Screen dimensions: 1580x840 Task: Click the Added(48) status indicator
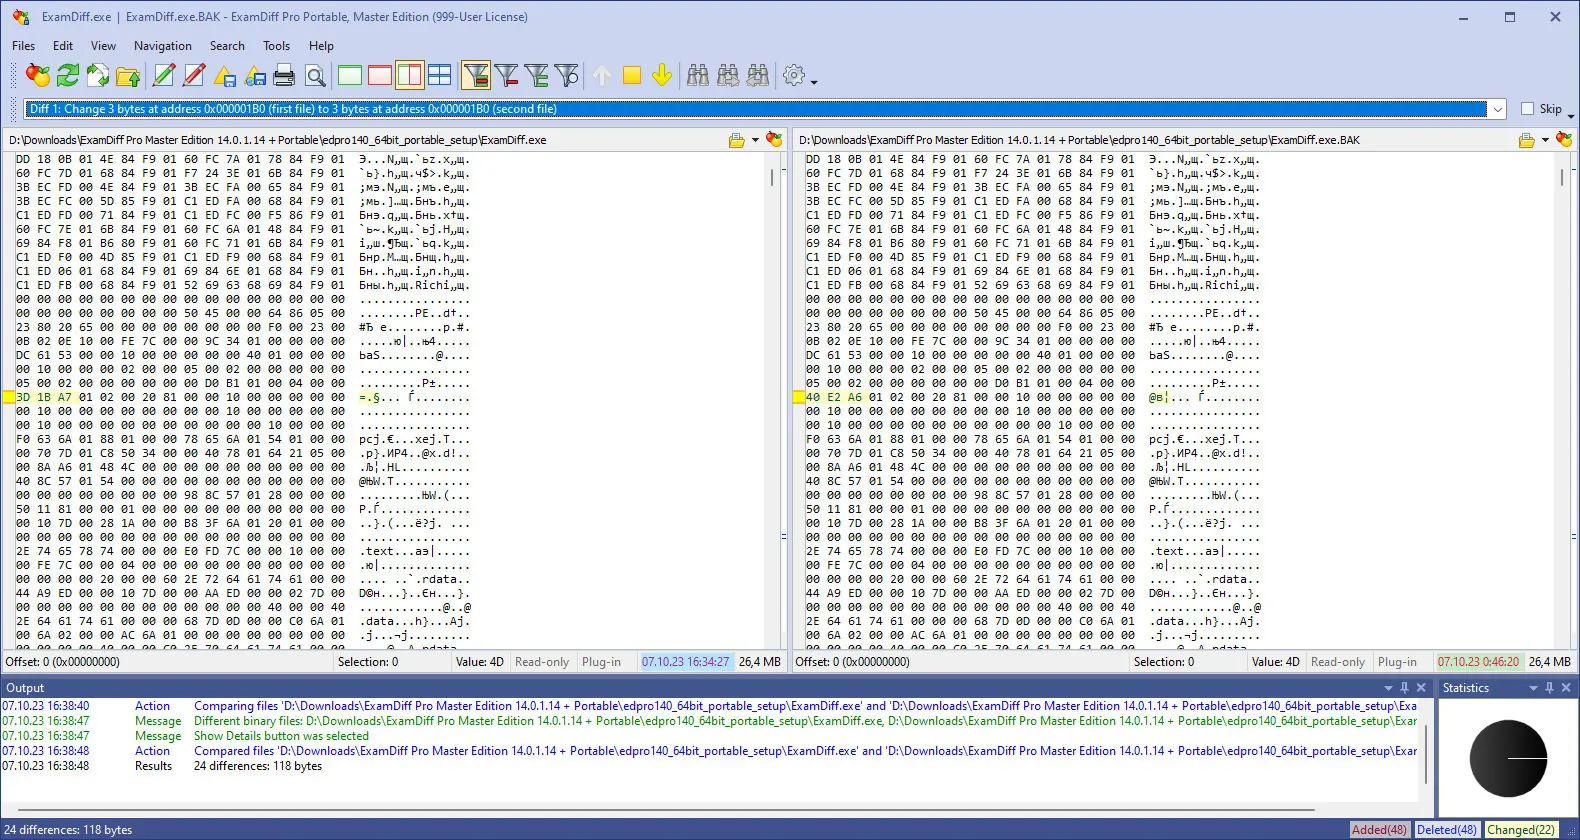[1379, 830]
